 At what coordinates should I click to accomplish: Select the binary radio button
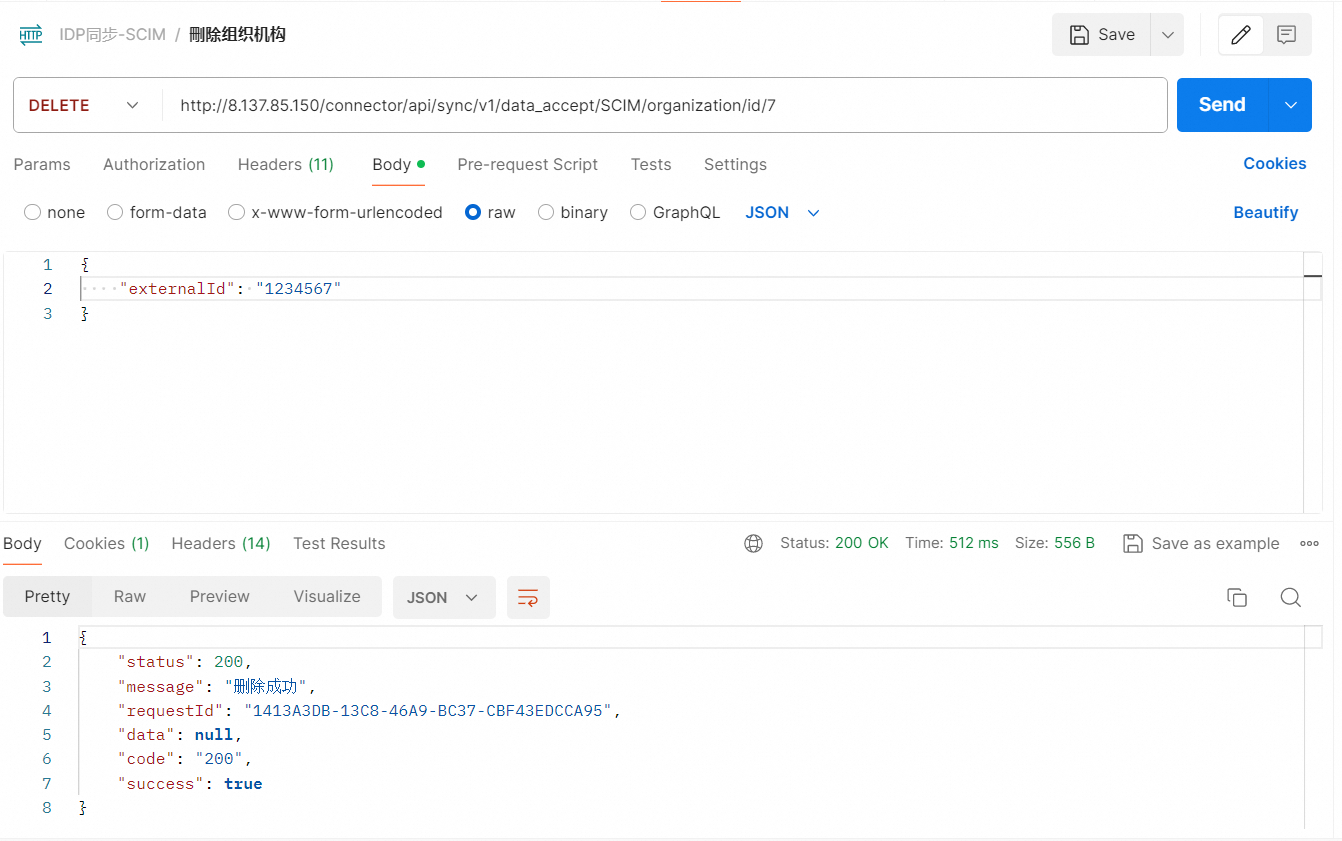[x=546, y=212]
